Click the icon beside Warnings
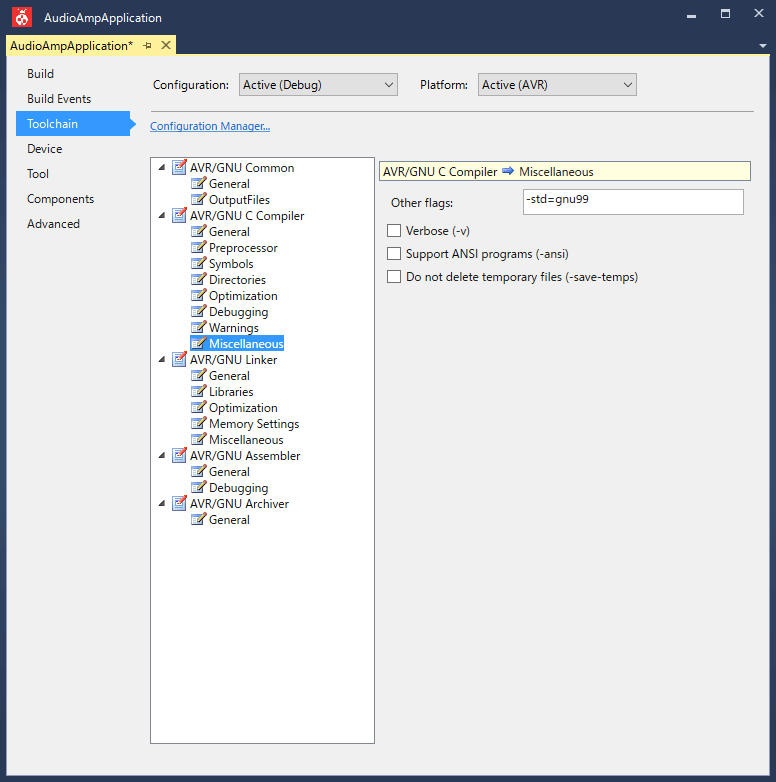Screen dimensions: 776x782 pos(198,327)
